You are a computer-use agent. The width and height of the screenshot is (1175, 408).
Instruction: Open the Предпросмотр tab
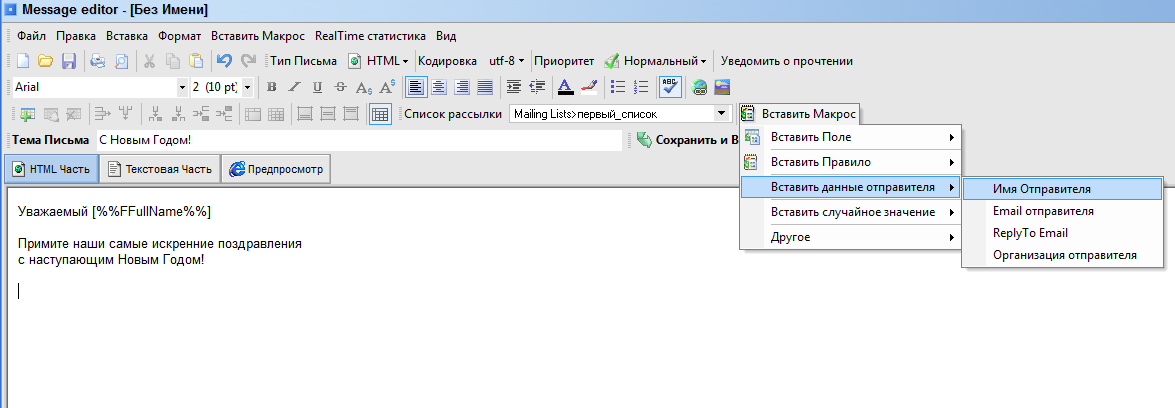[276, 169]
